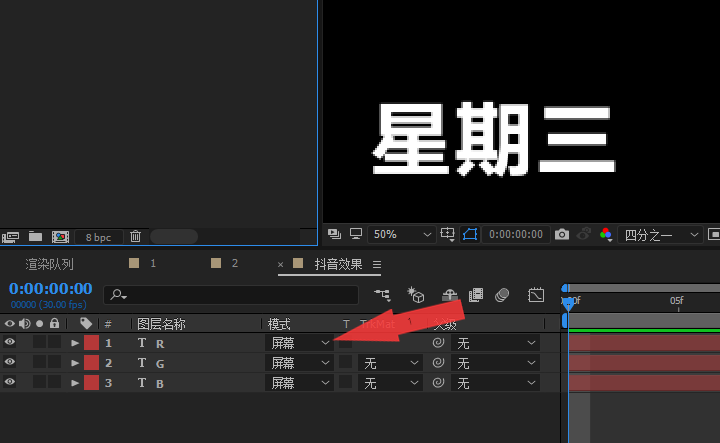
Task: Click the draft 3D cube icon
Action: tap(416, 295)
